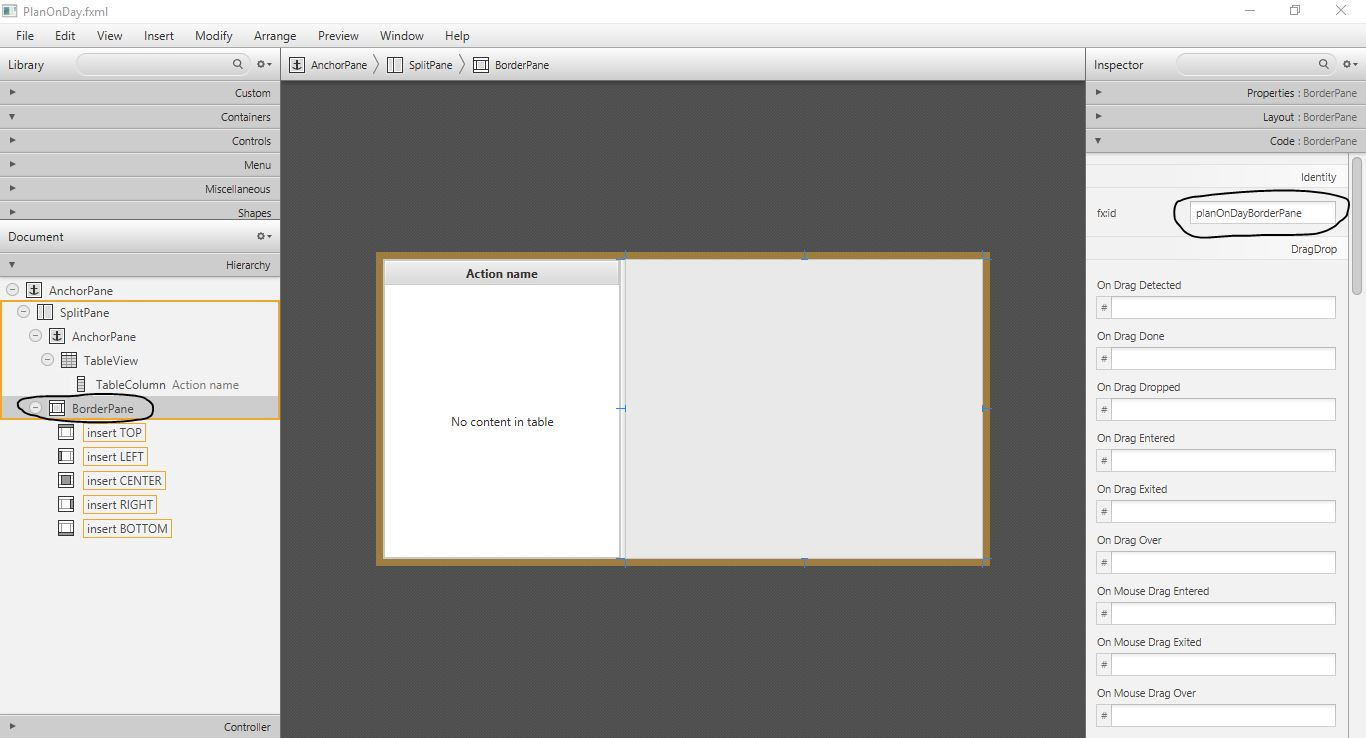Open the Document panel gear menu
Viewport: 1366px width, 738px height.
pos(264,236)
